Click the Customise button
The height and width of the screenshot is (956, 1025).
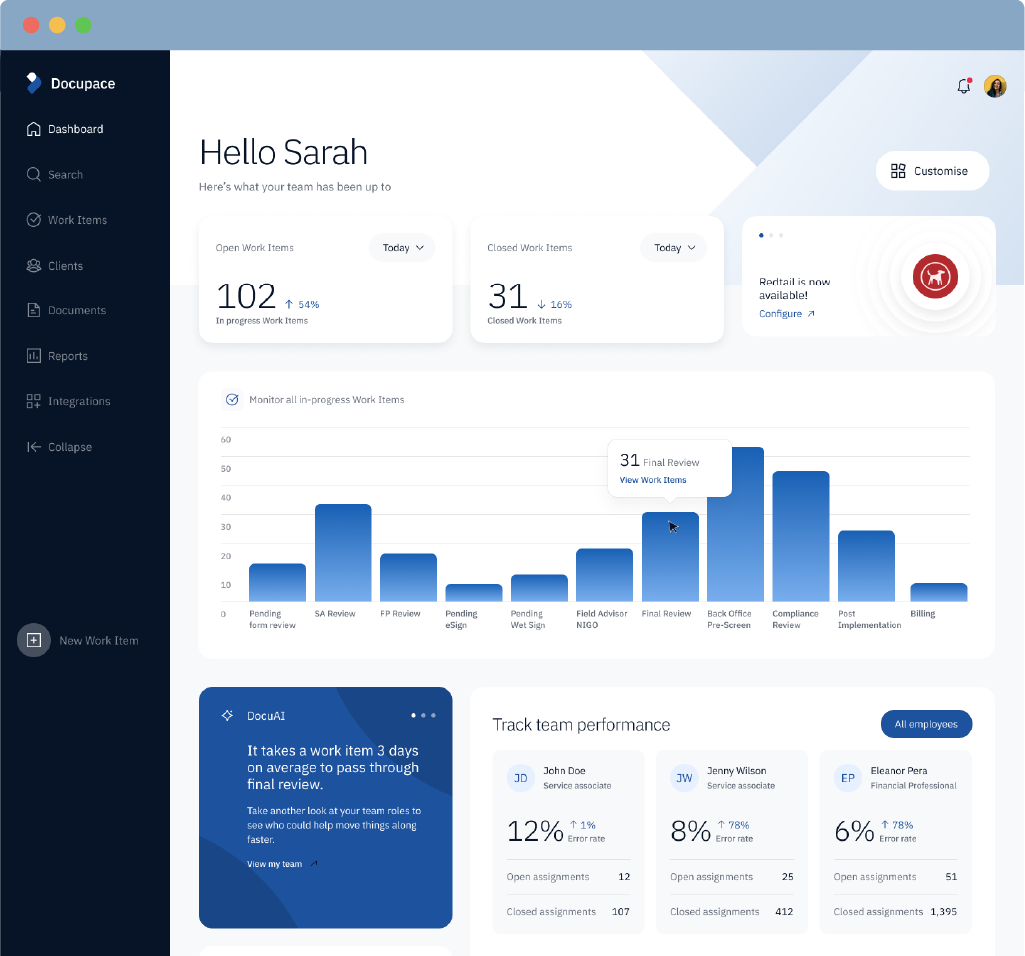(932, 171)
